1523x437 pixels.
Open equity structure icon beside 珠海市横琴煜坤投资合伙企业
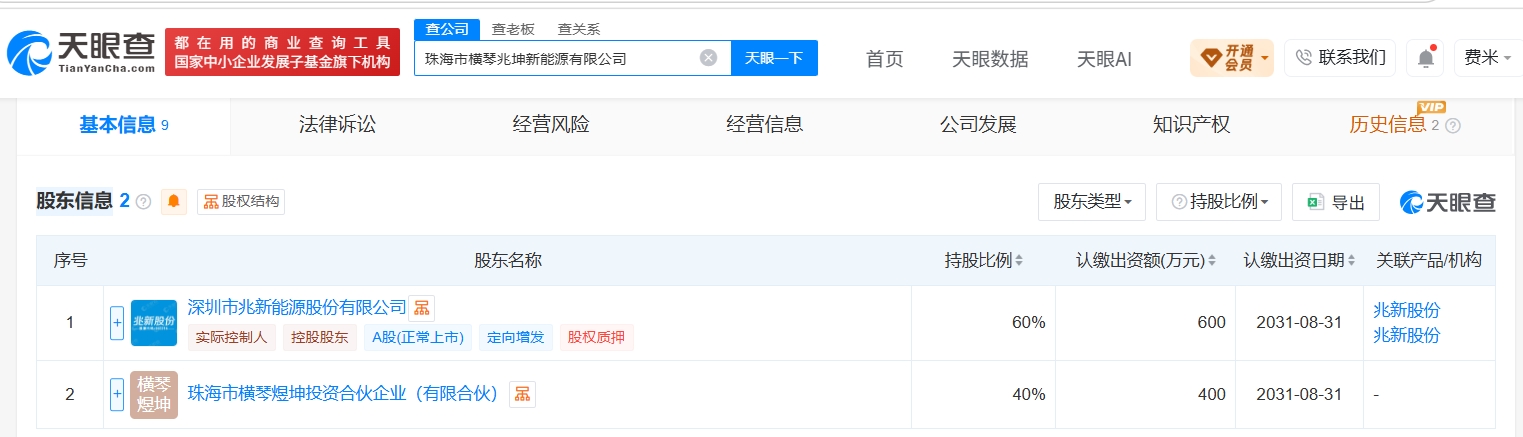pos(522,394)
